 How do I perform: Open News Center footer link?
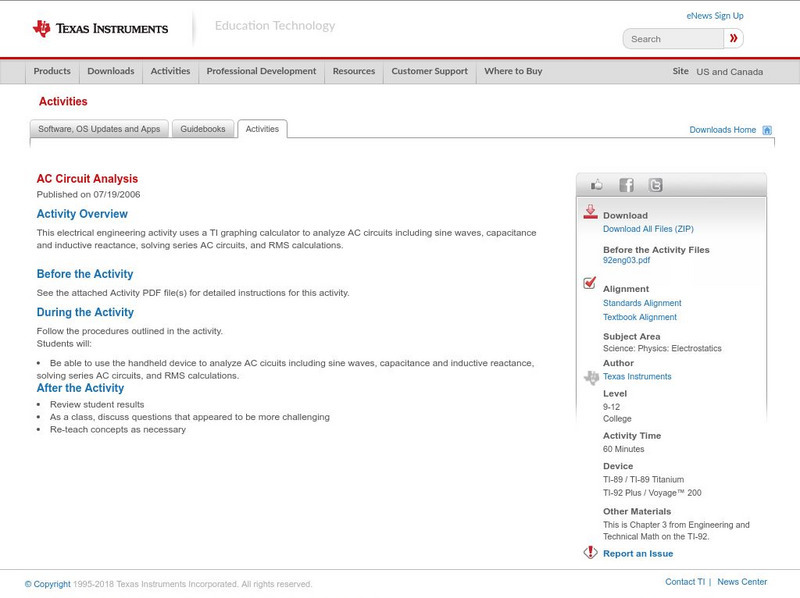[x=742, y=582]
